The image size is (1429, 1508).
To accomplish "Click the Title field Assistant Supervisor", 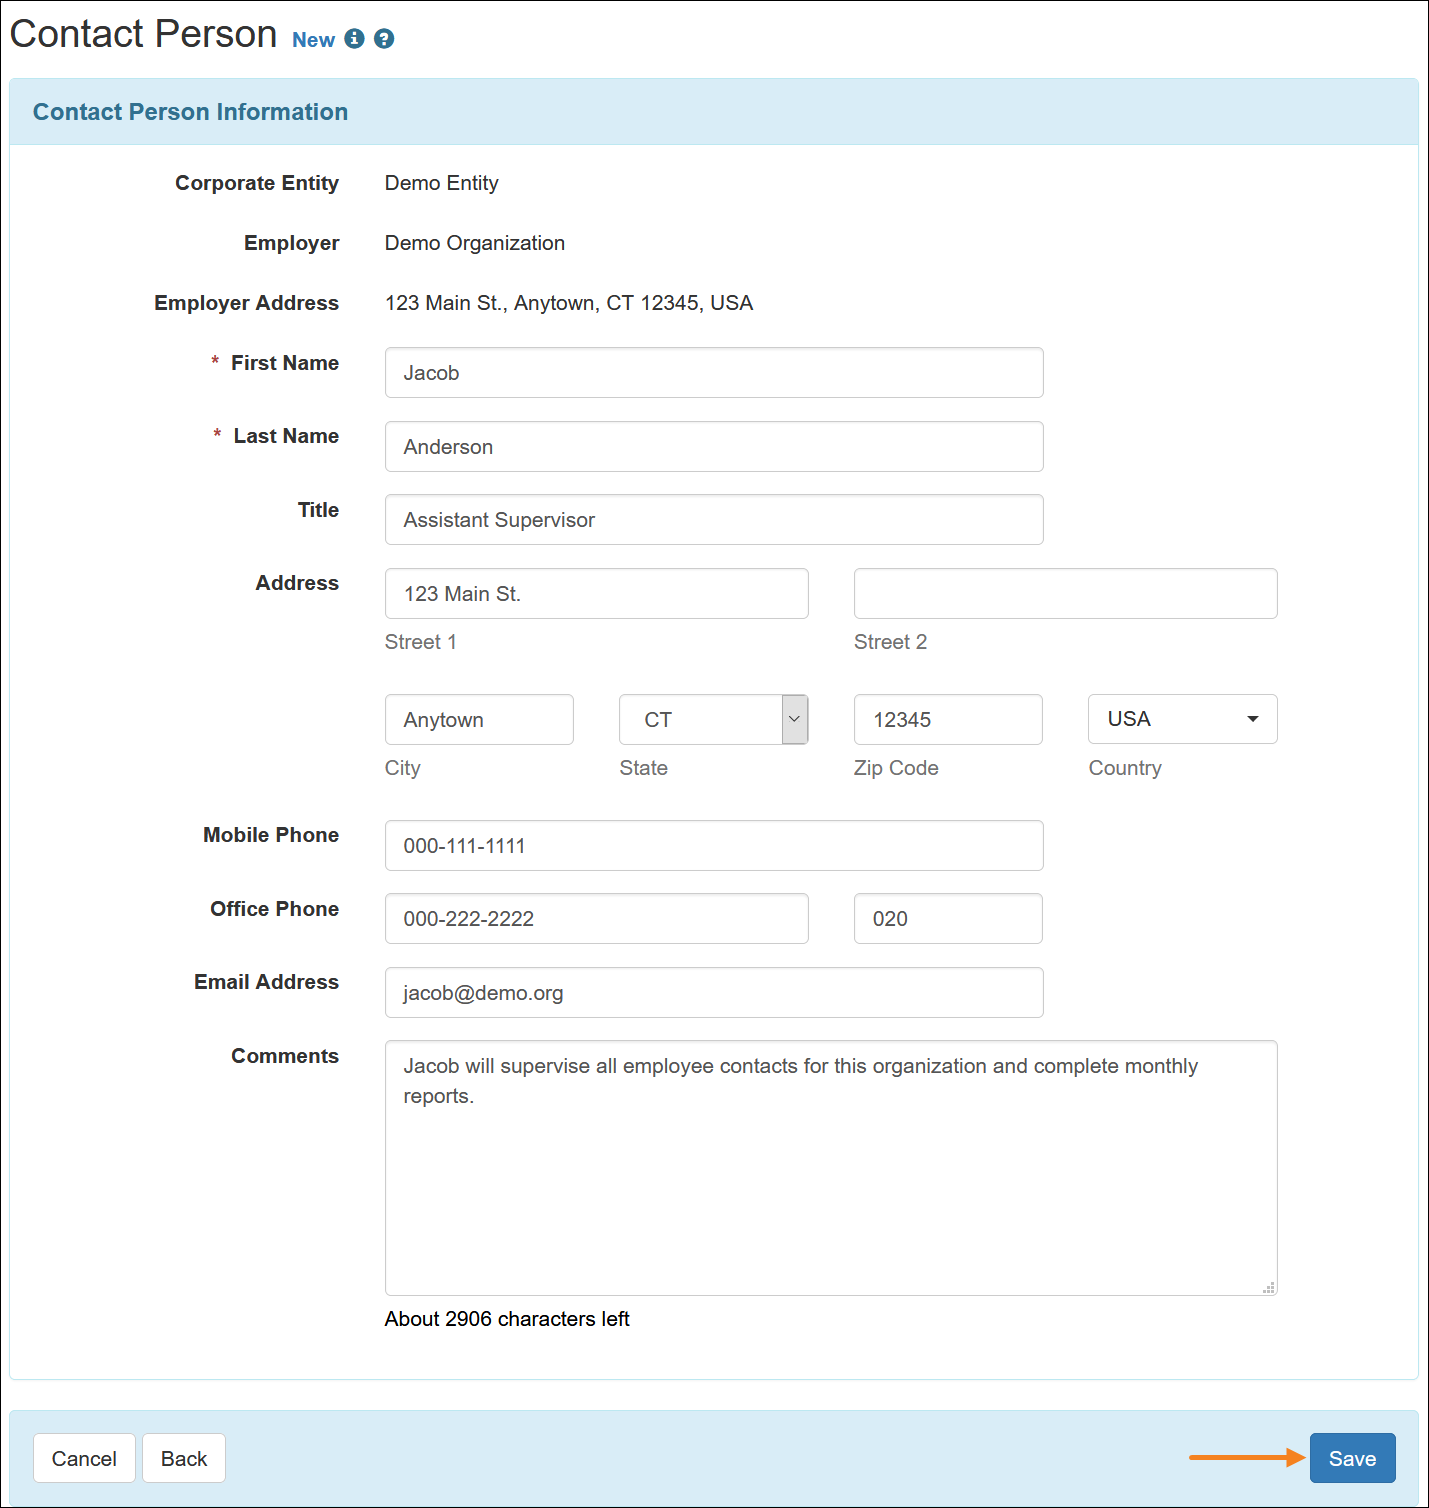I will (714, 520).
